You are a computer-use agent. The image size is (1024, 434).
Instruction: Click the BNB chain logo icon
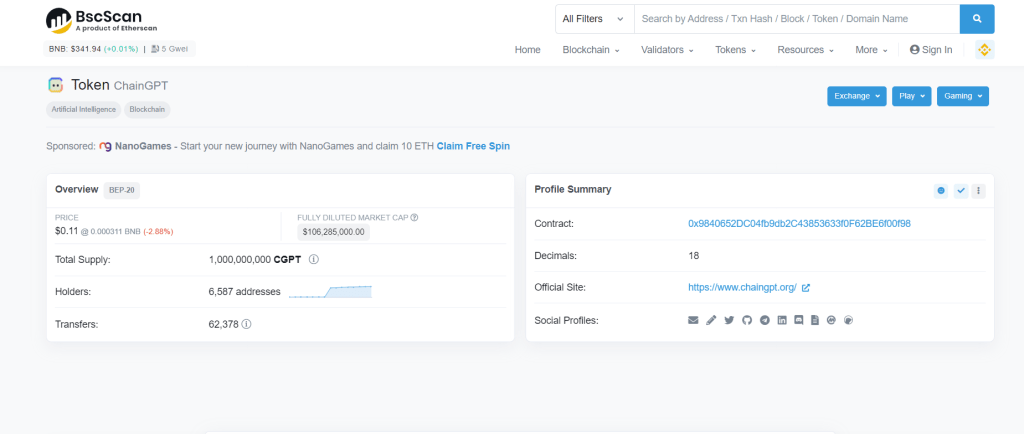coord(983,50)
